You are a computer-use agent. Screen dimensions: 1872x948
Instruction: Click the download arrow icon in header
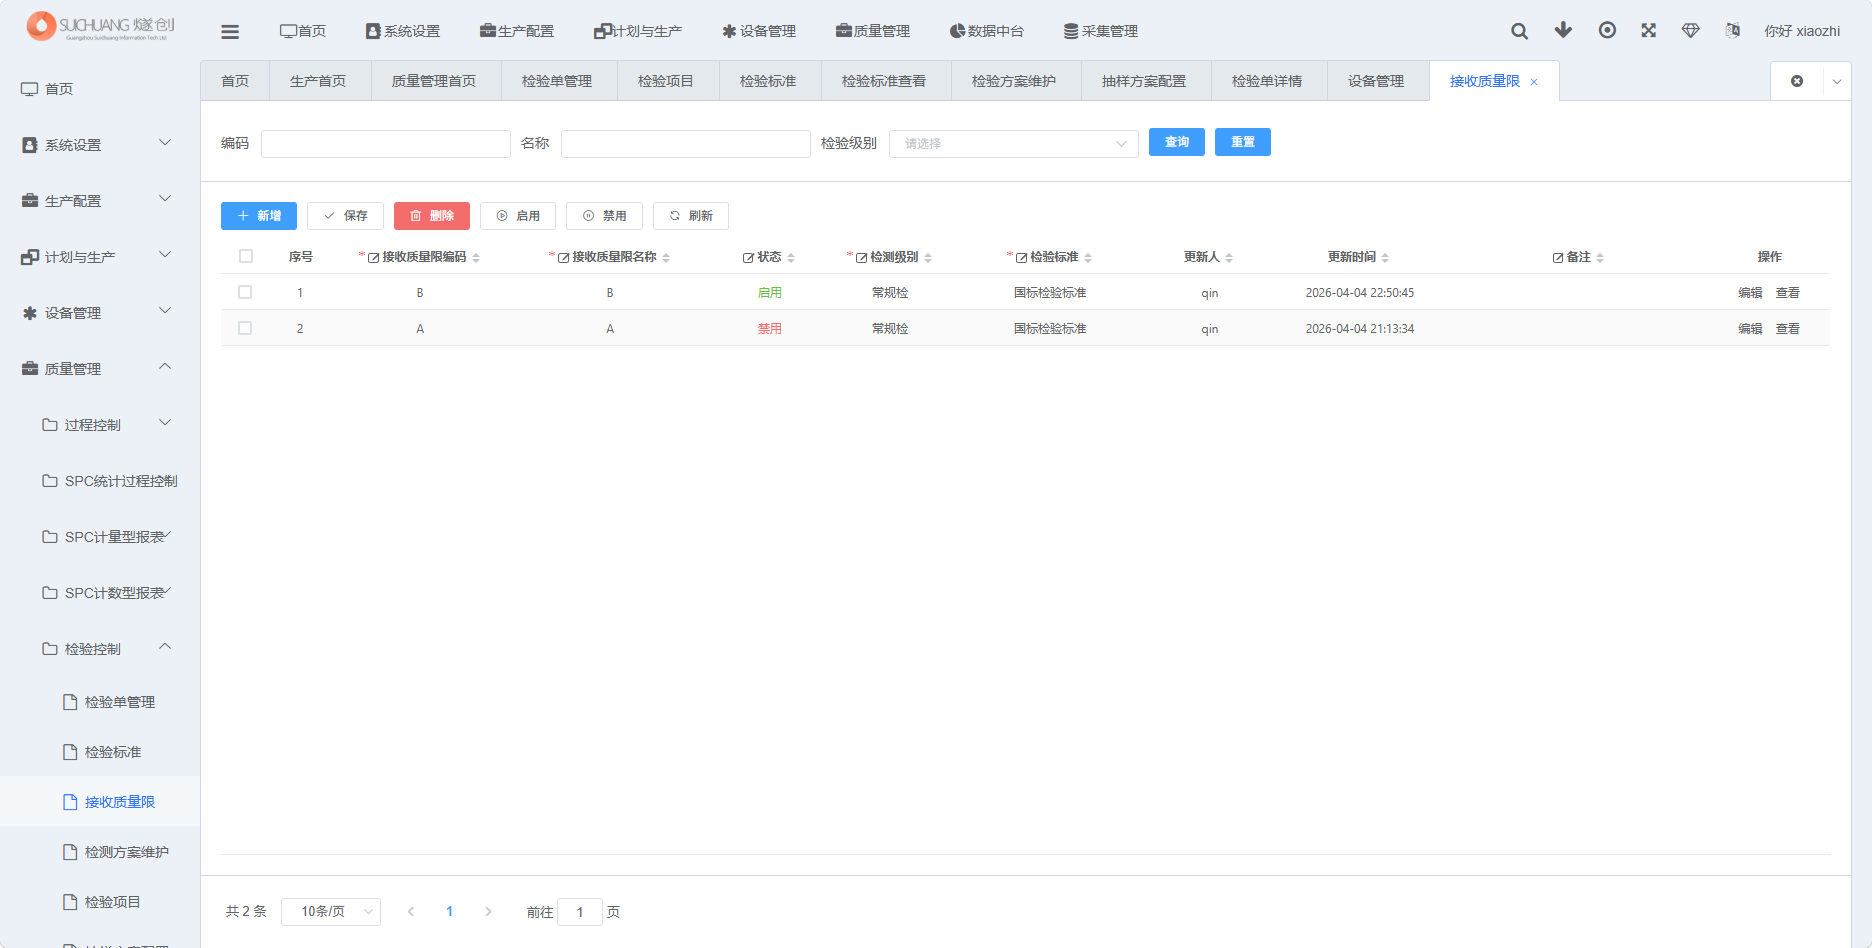point(1563,30)
